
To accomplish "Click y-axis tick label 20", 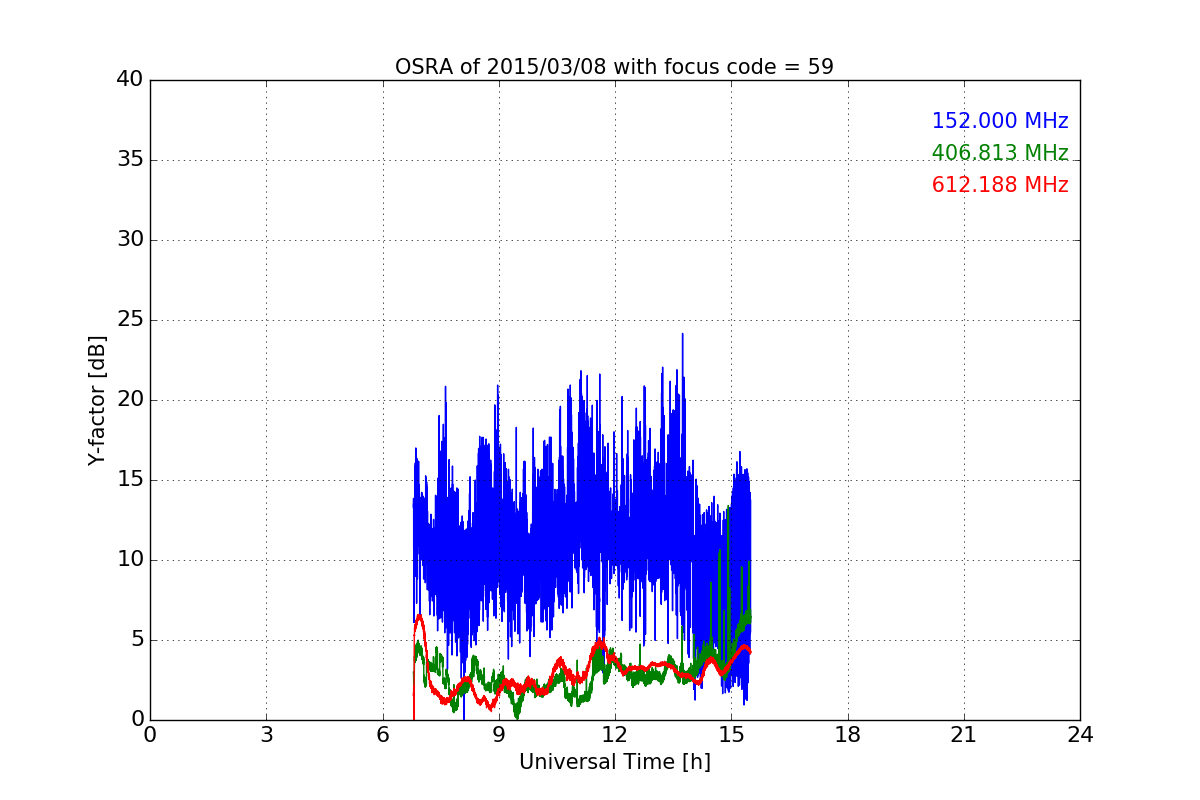I will tap(130, 400).
